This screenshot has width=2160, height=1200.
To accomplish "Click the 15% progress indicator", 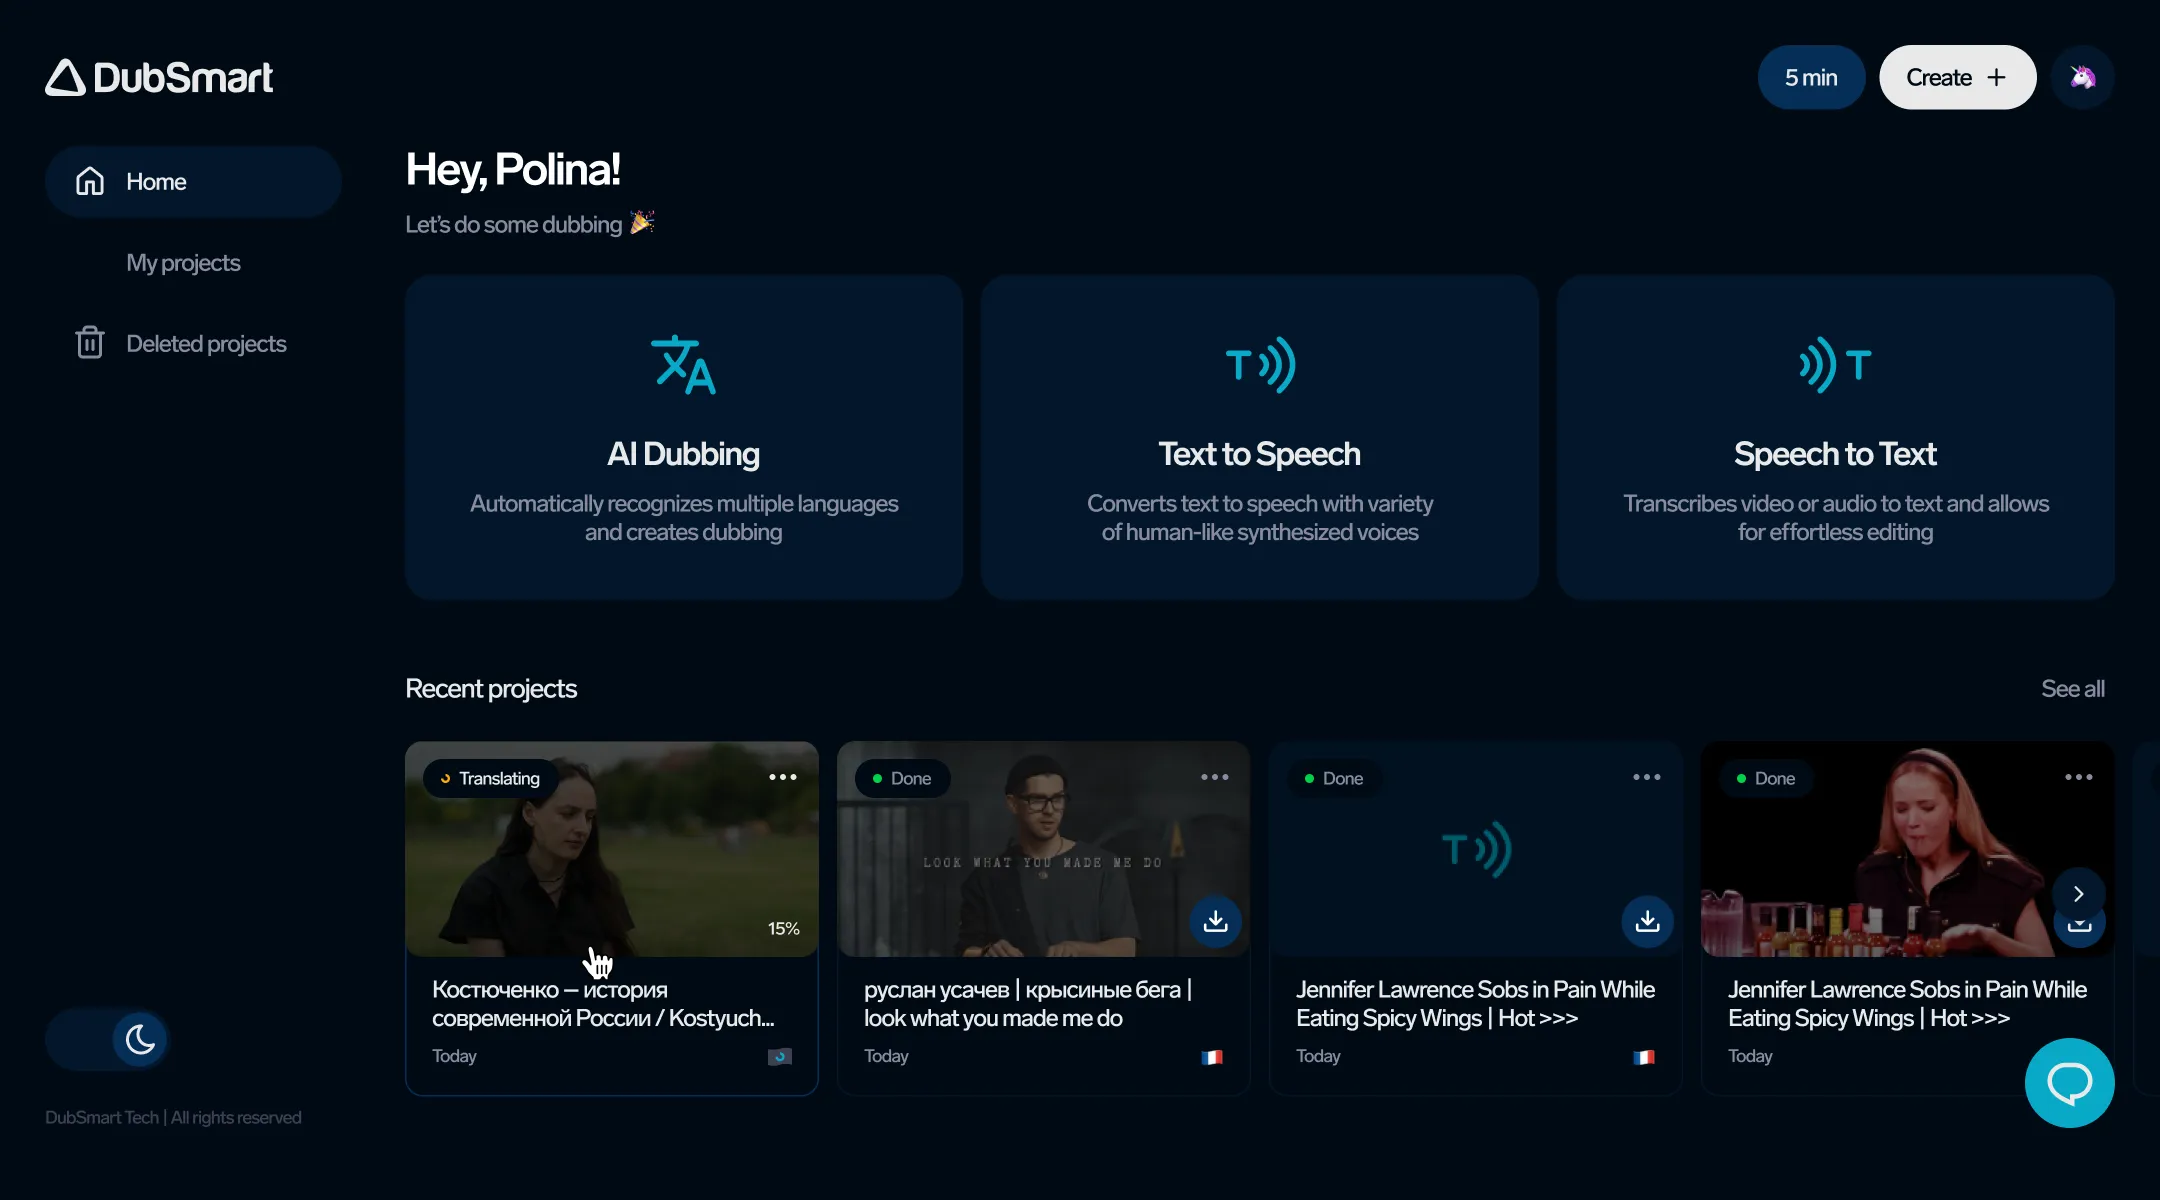I will click(x=784, y=929).
